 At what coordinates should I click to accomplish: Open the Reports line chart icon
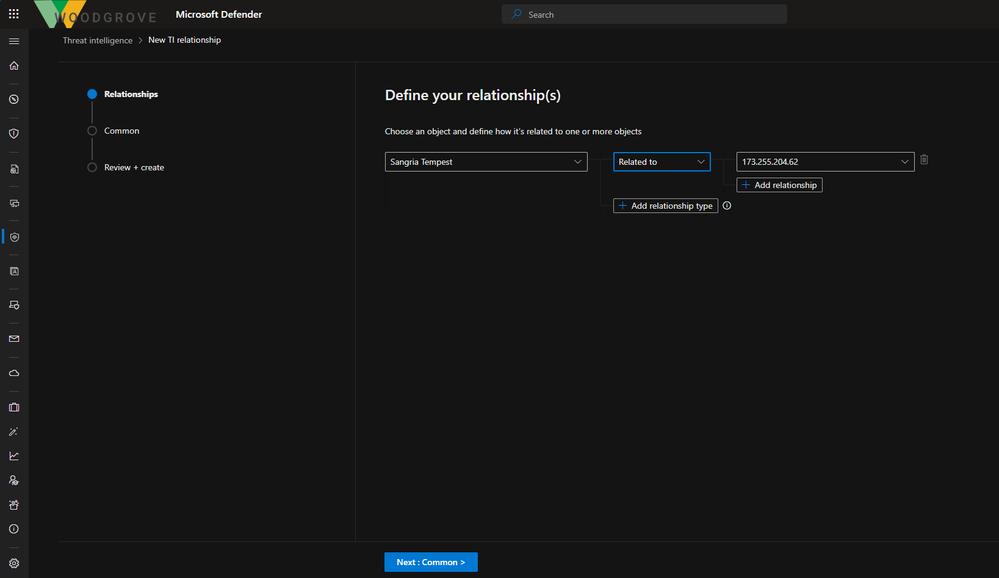[14, 456]
